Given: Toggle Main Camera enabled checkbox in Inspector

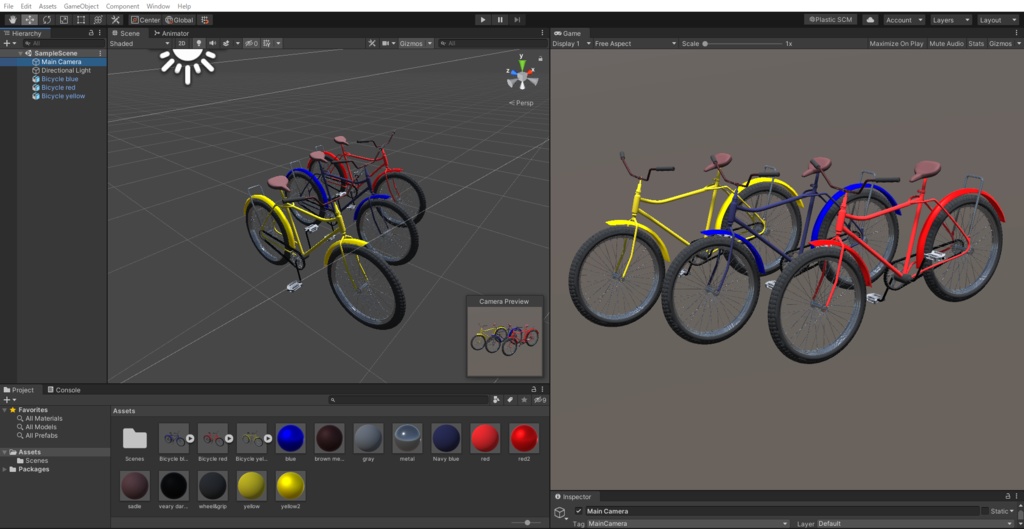Looking at the screenshot, I should (x=579, y=511).
